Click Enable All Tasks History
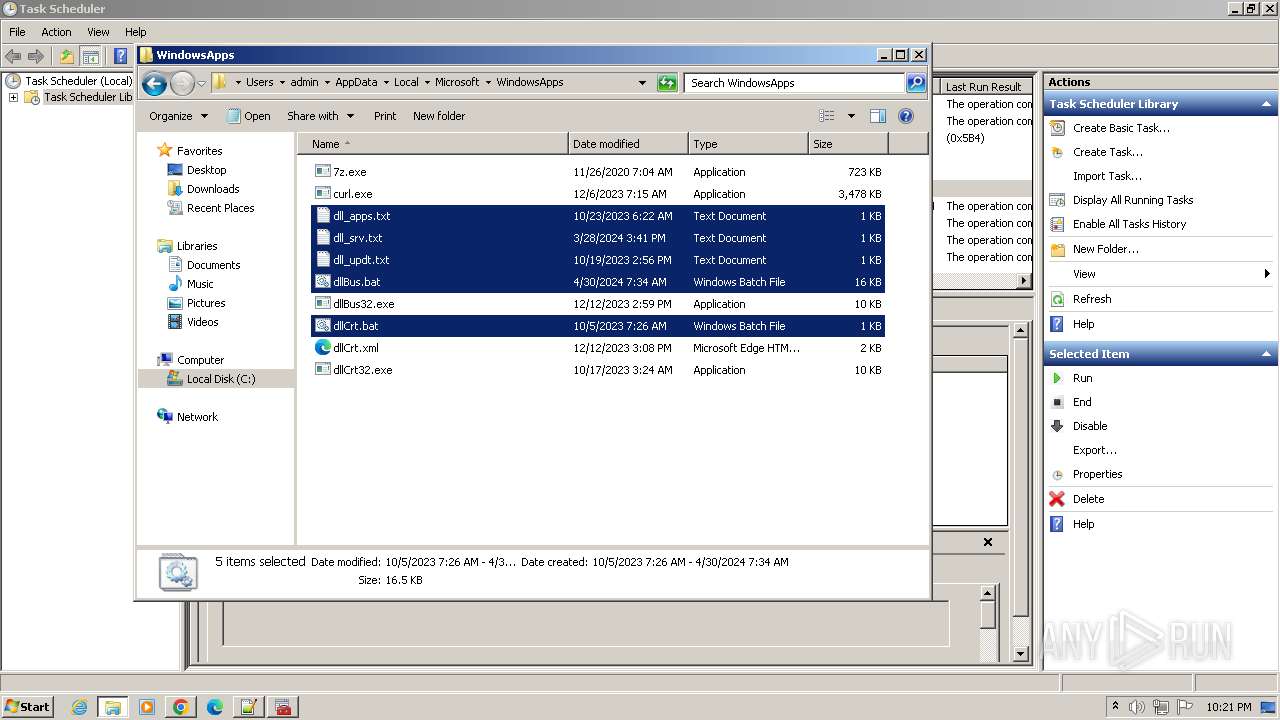The image size is (1280, 720). coord(1129,224)
